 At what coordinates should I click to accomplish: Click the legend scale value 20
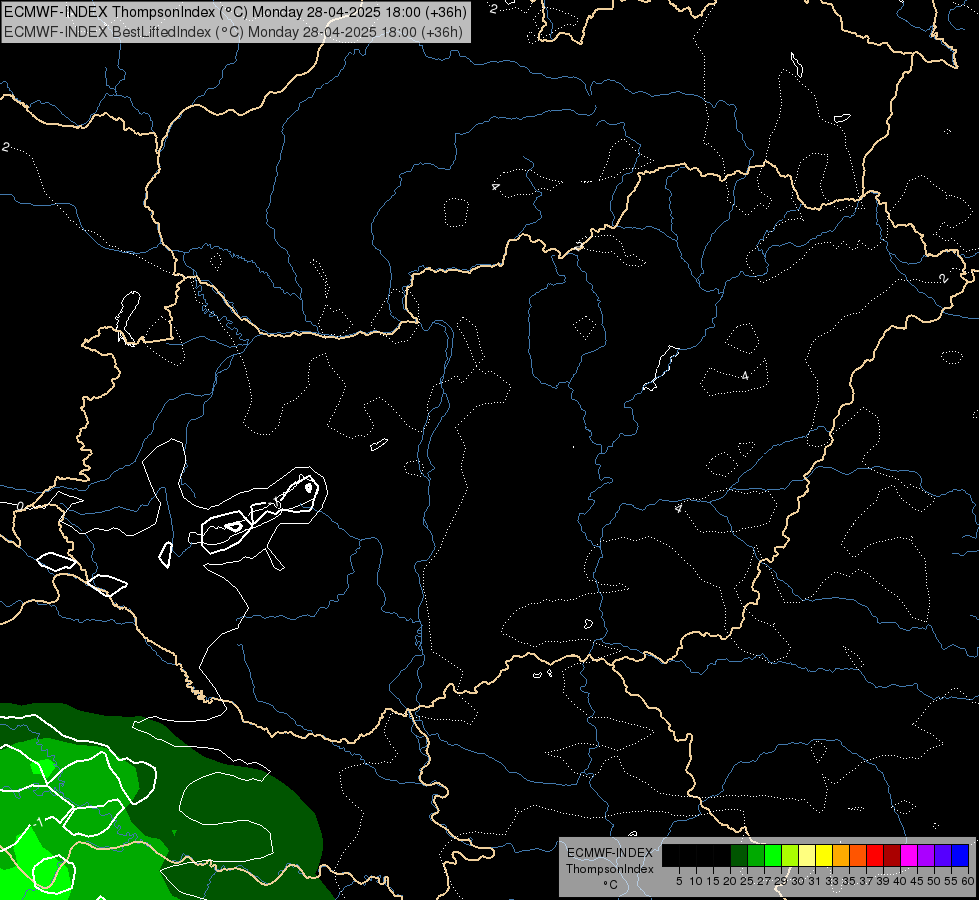click(731, 881)
